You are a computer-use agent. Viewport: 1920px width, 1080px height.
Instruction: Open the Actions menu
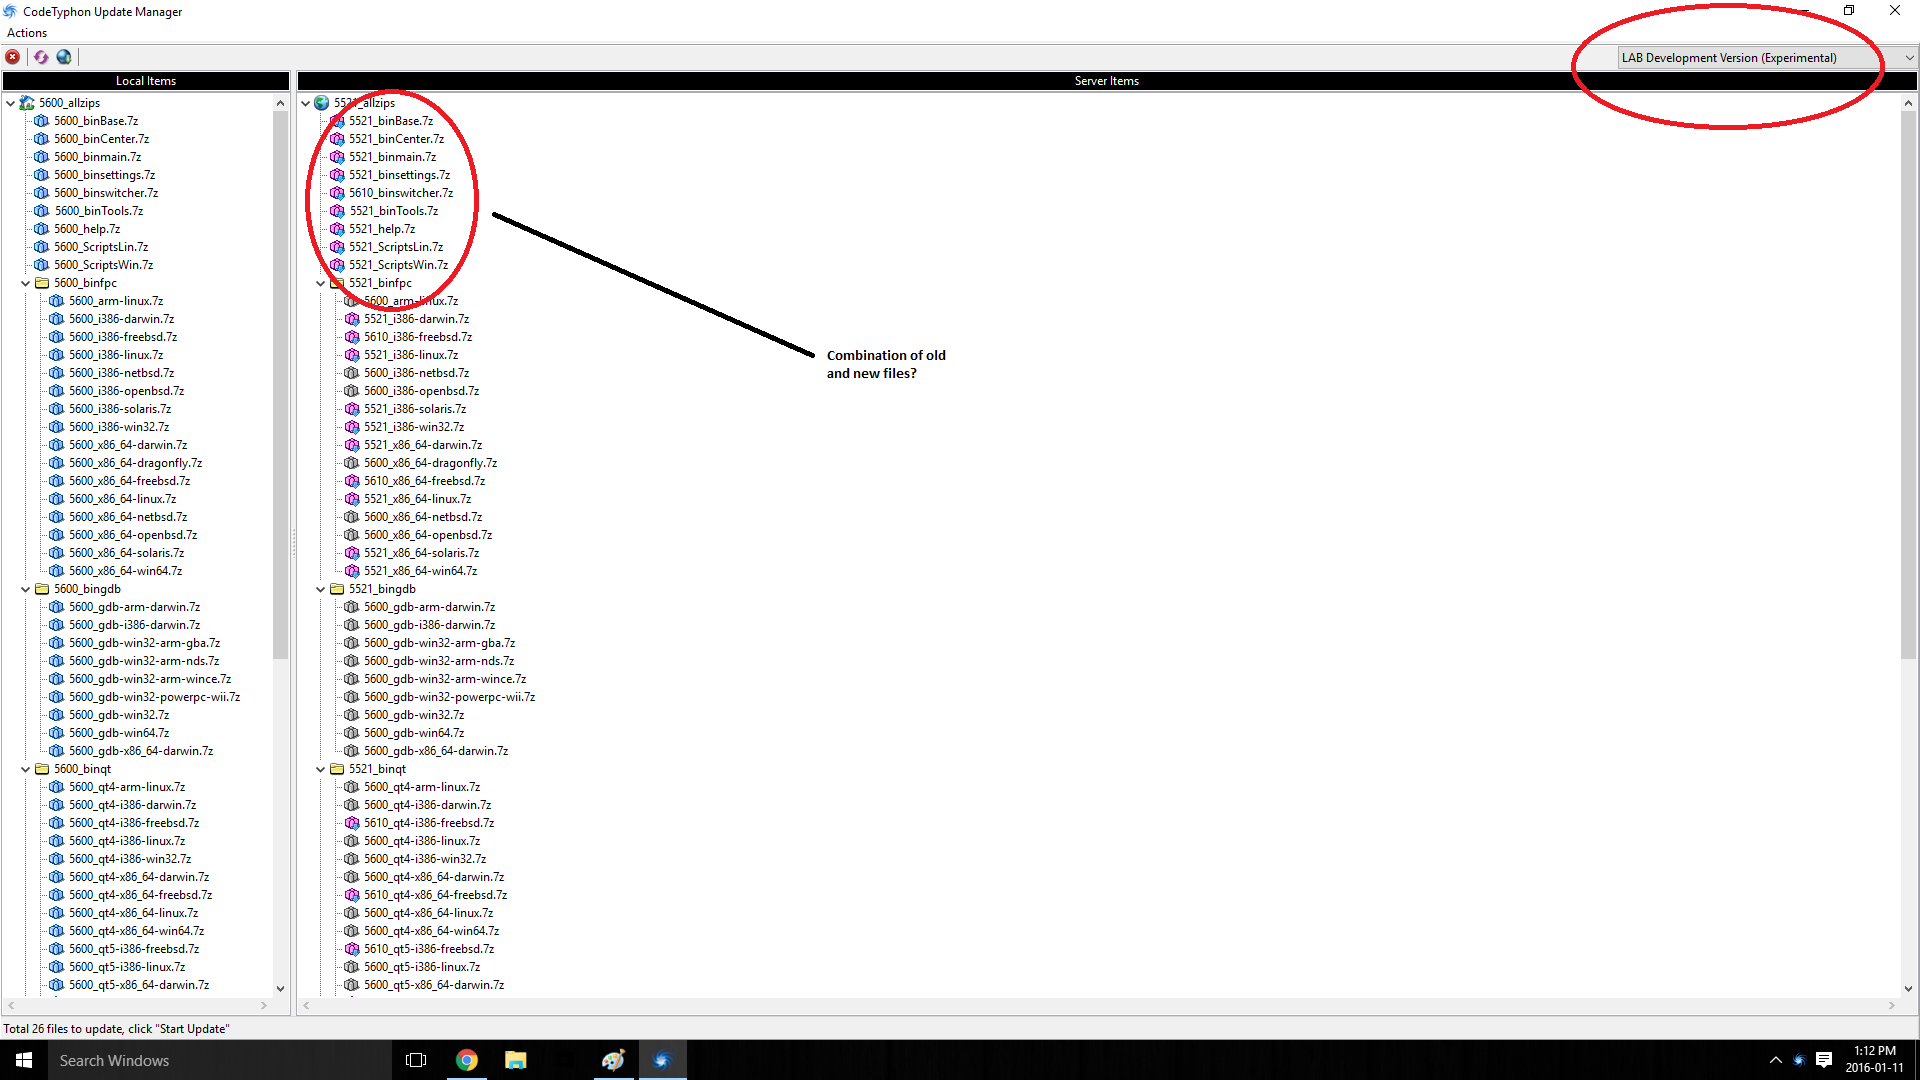point(27,33)
